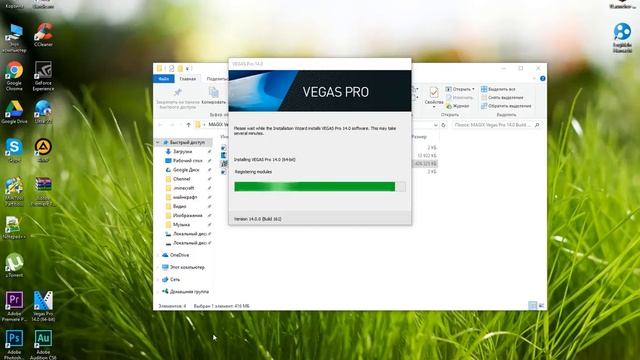Open the WinRAR archive desktop icon
The width and height of the screenshot is (640, 360).
click(43, 191)
